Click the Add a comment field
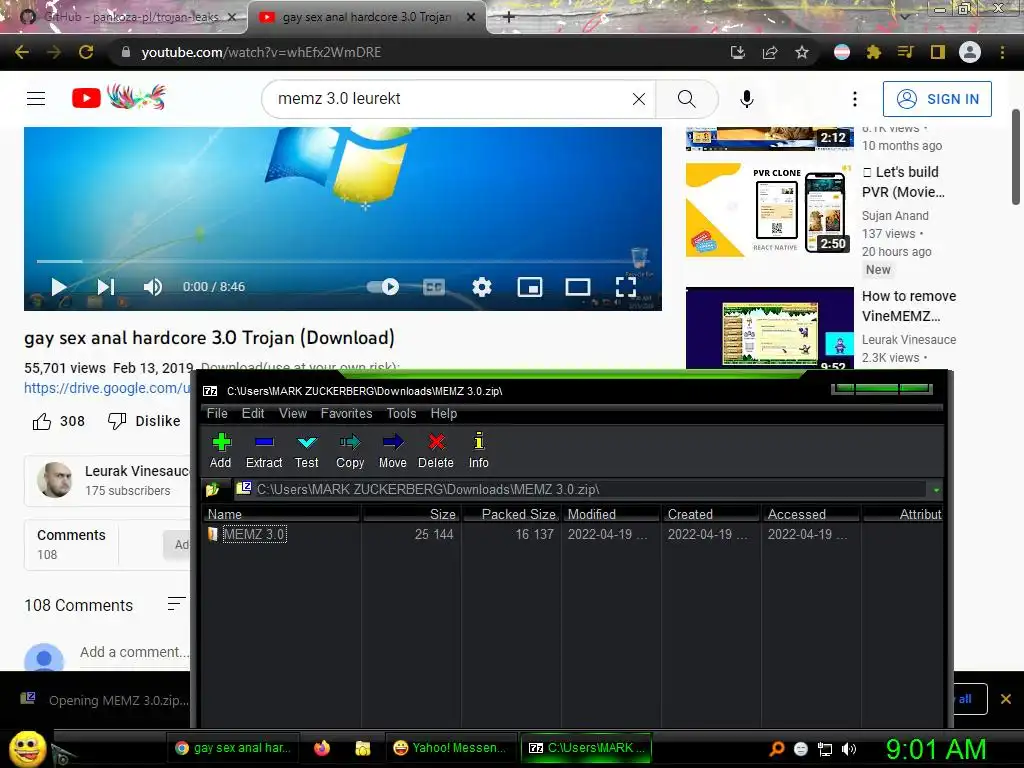Image resolution: width=1024 pixels, height=768 pixels. coord(135,652)
